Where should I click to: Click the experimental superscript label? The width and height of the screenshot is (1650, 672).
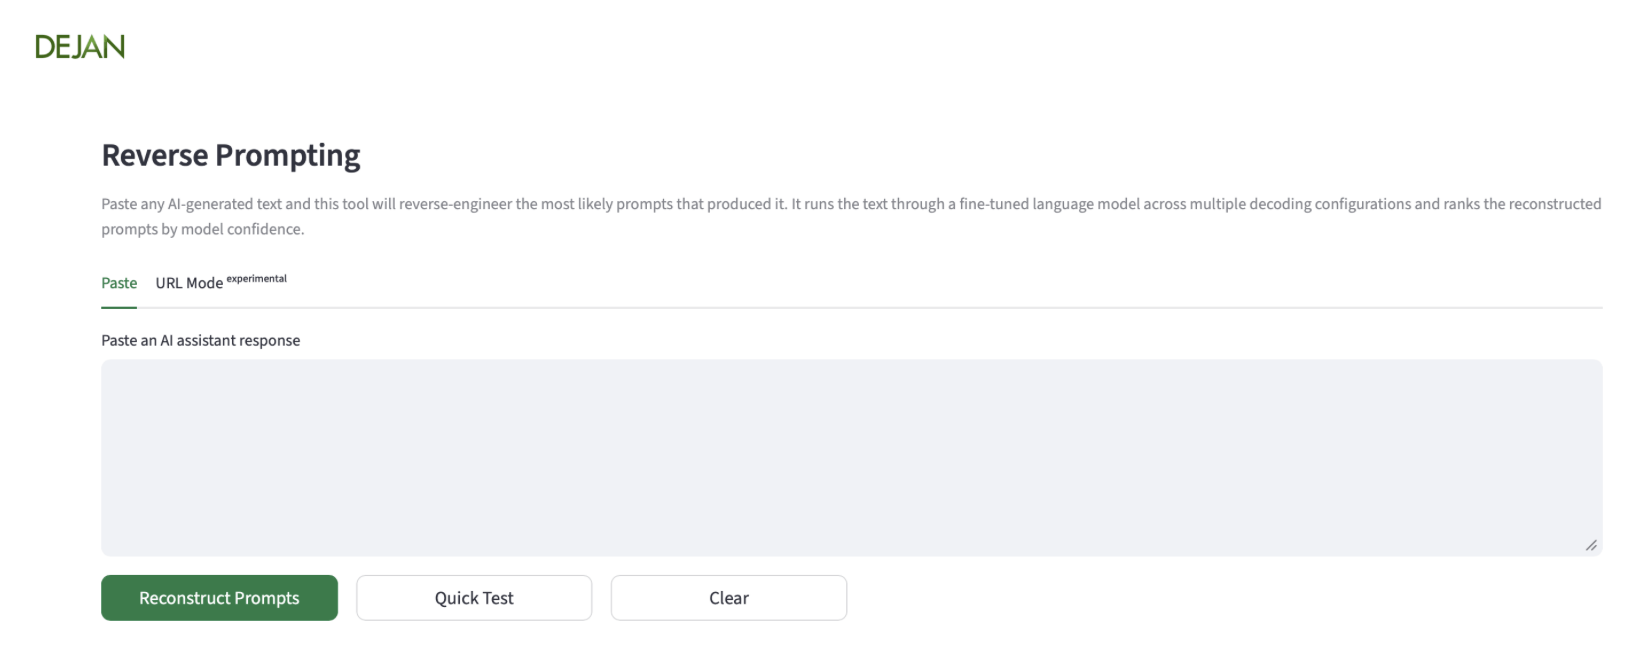point(257,279)
